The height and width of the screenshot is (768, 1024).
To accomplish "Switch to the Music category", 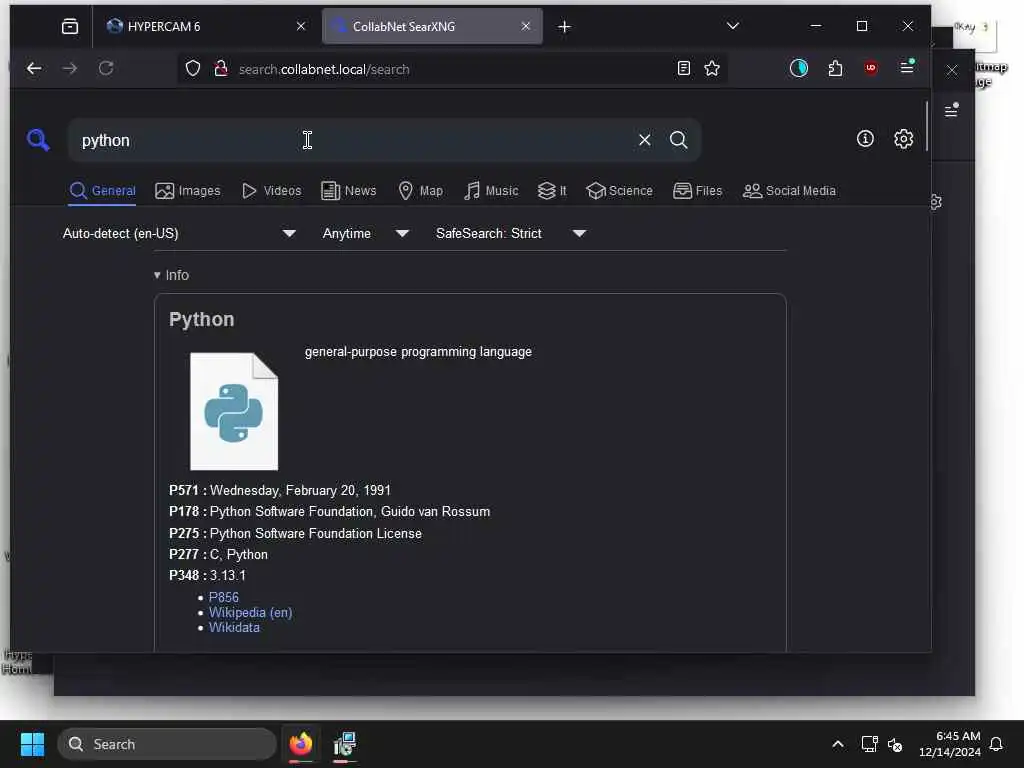I will click(x=491, y=191).
